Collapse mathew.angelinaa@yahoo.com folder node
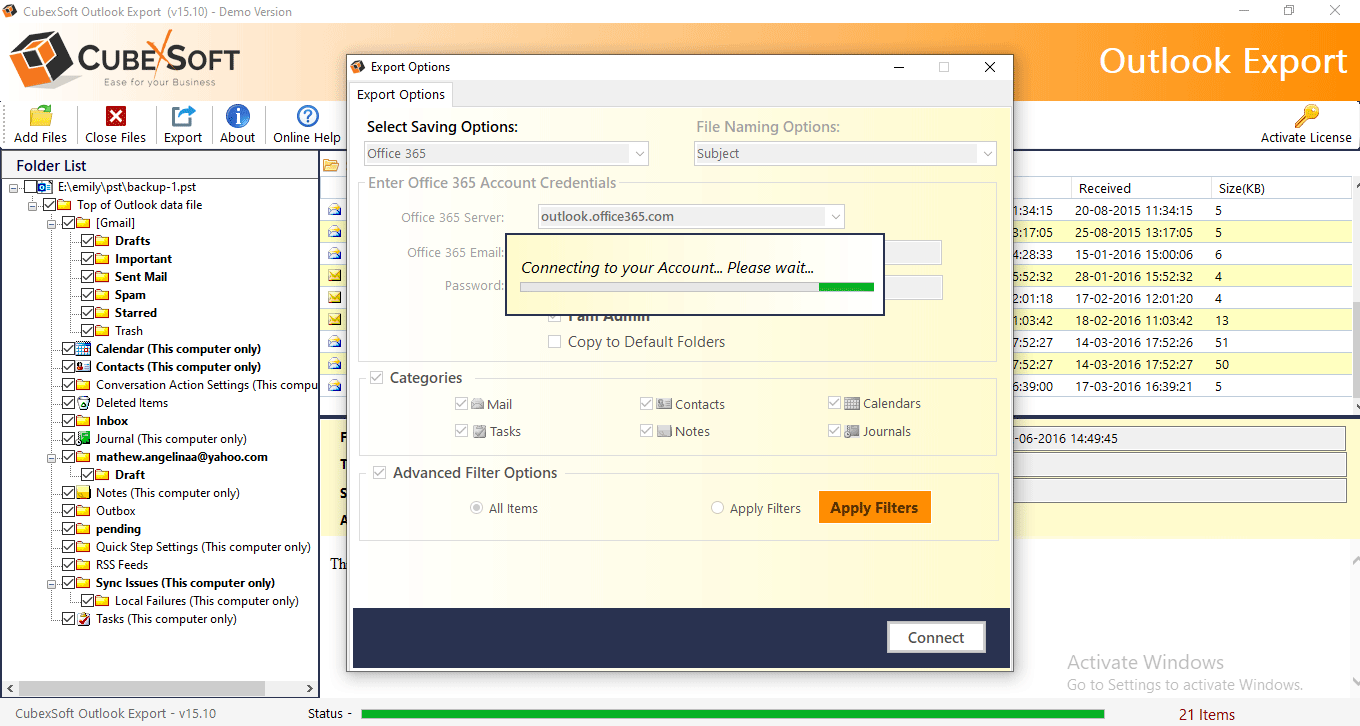 [52, 457]
